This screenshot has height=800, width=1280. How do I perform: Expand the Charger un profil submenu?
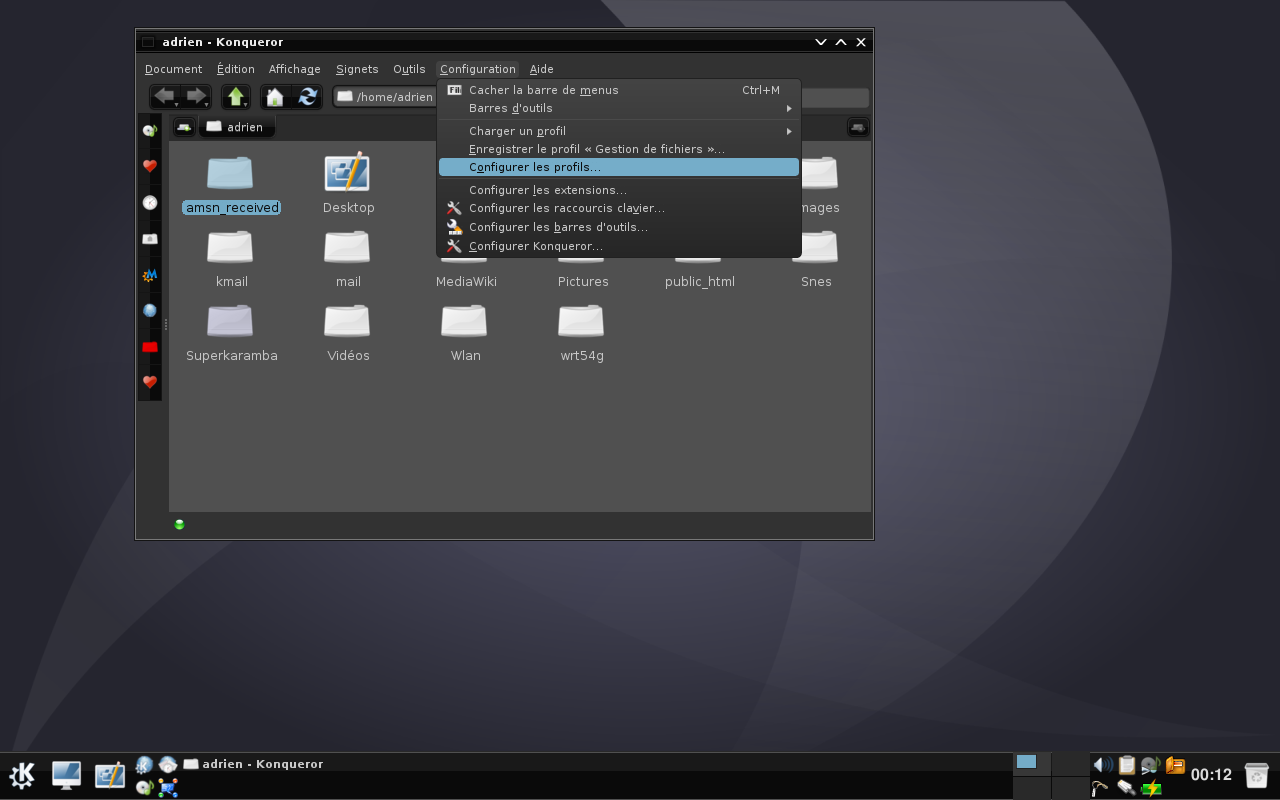[619, 131]
